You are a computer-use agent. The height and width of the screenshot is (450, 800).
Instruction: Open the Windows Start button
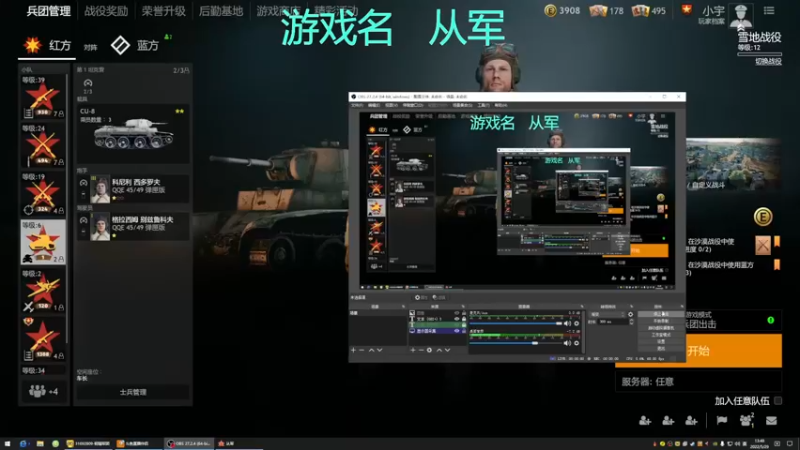[7, 444]
